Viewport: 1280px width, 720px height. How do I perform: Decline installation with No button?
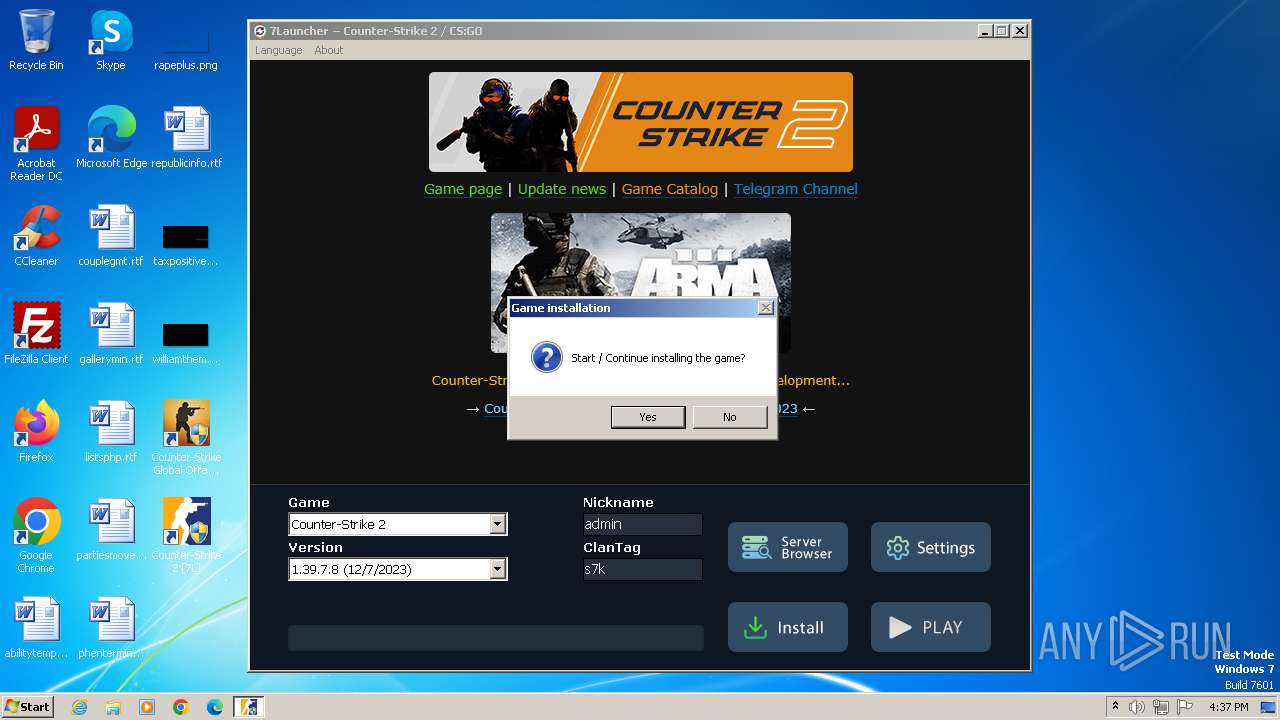click(729, 417)
